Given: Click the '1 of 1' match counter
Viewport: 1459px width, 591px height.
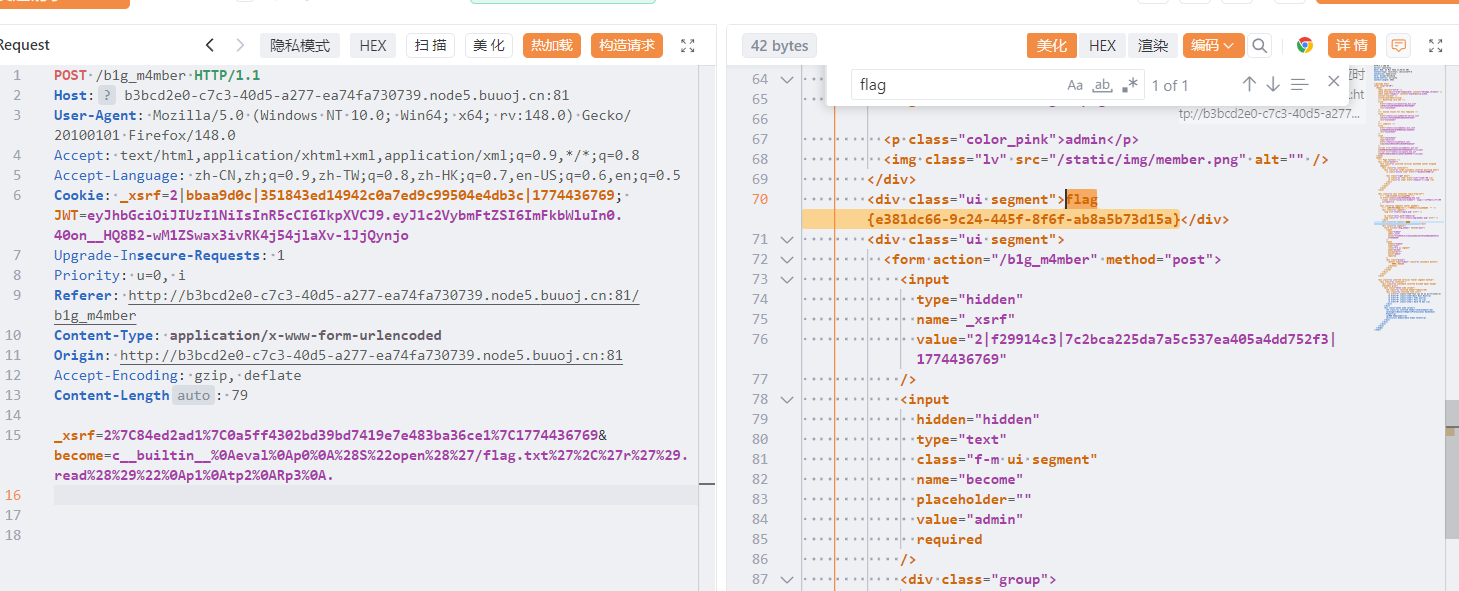Looking at the screenshot, I should click(x=1170, y=85).
